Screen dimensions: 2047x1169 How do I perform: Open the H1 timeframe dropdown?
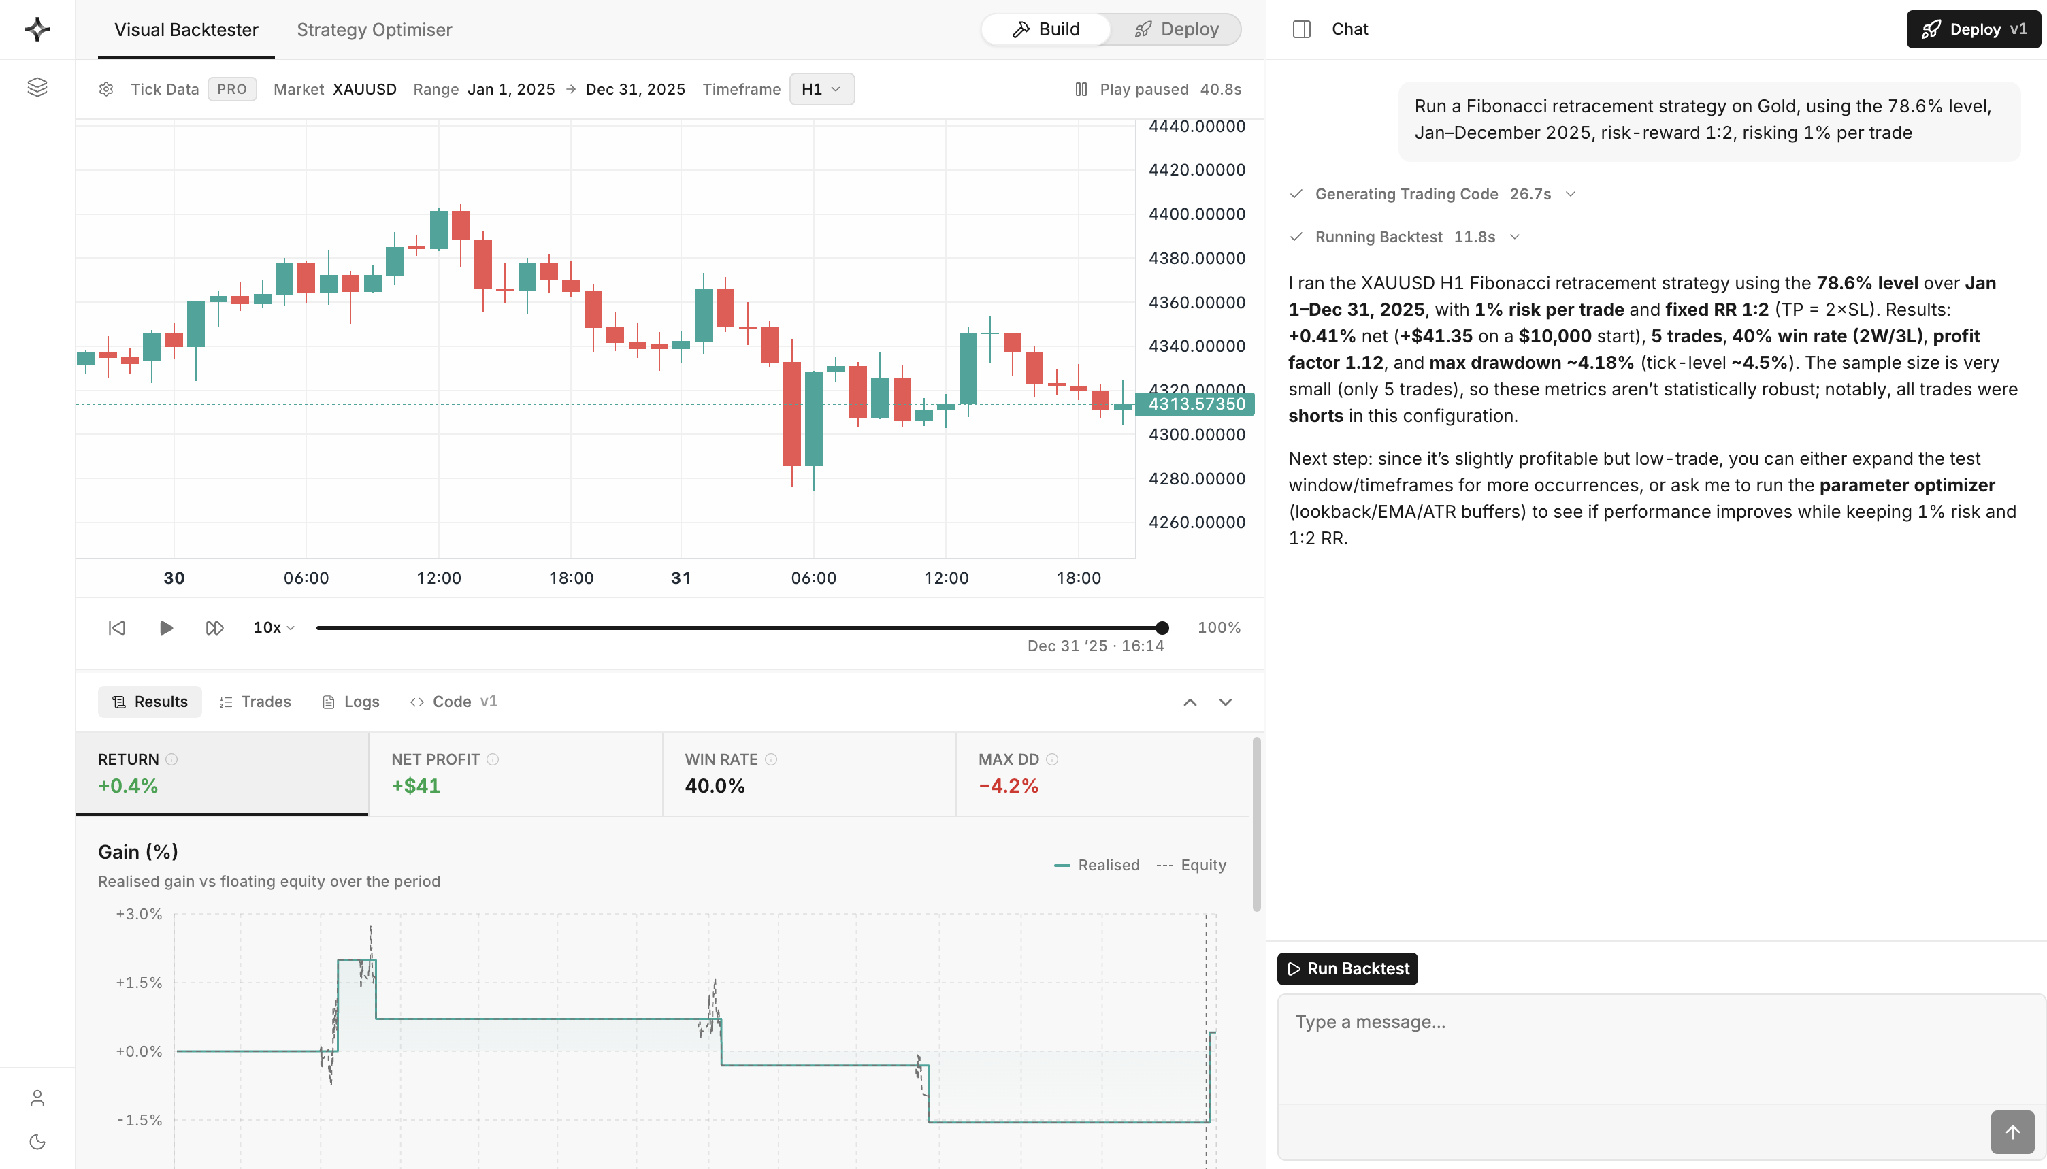(821, 89)
